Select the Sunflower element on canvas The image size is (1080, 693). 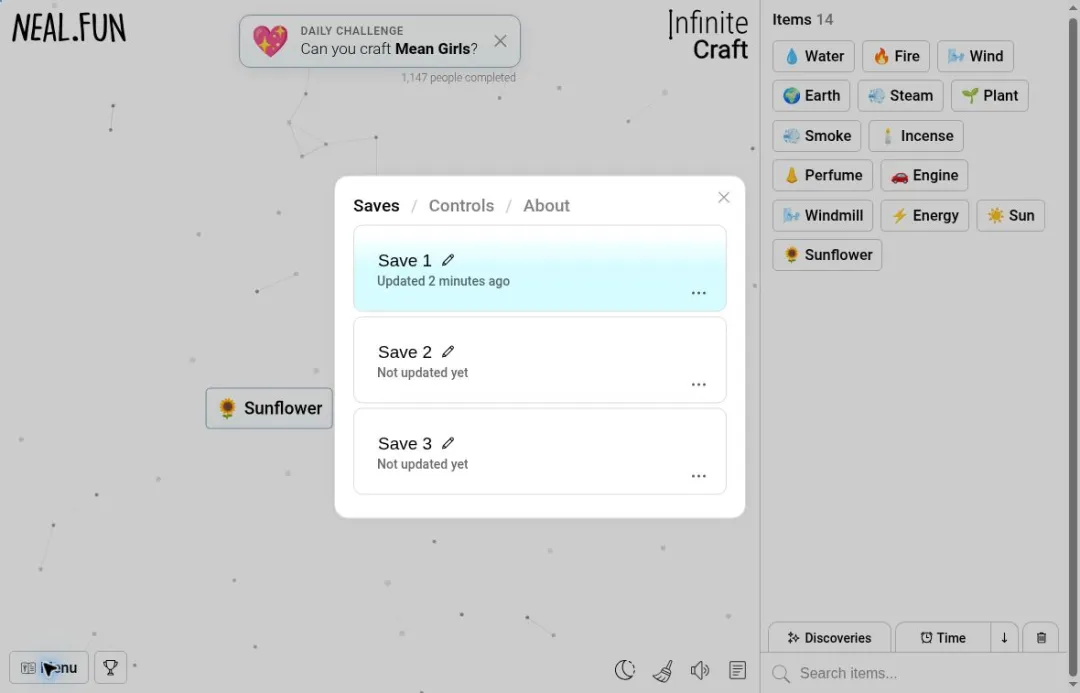point(269,408)
